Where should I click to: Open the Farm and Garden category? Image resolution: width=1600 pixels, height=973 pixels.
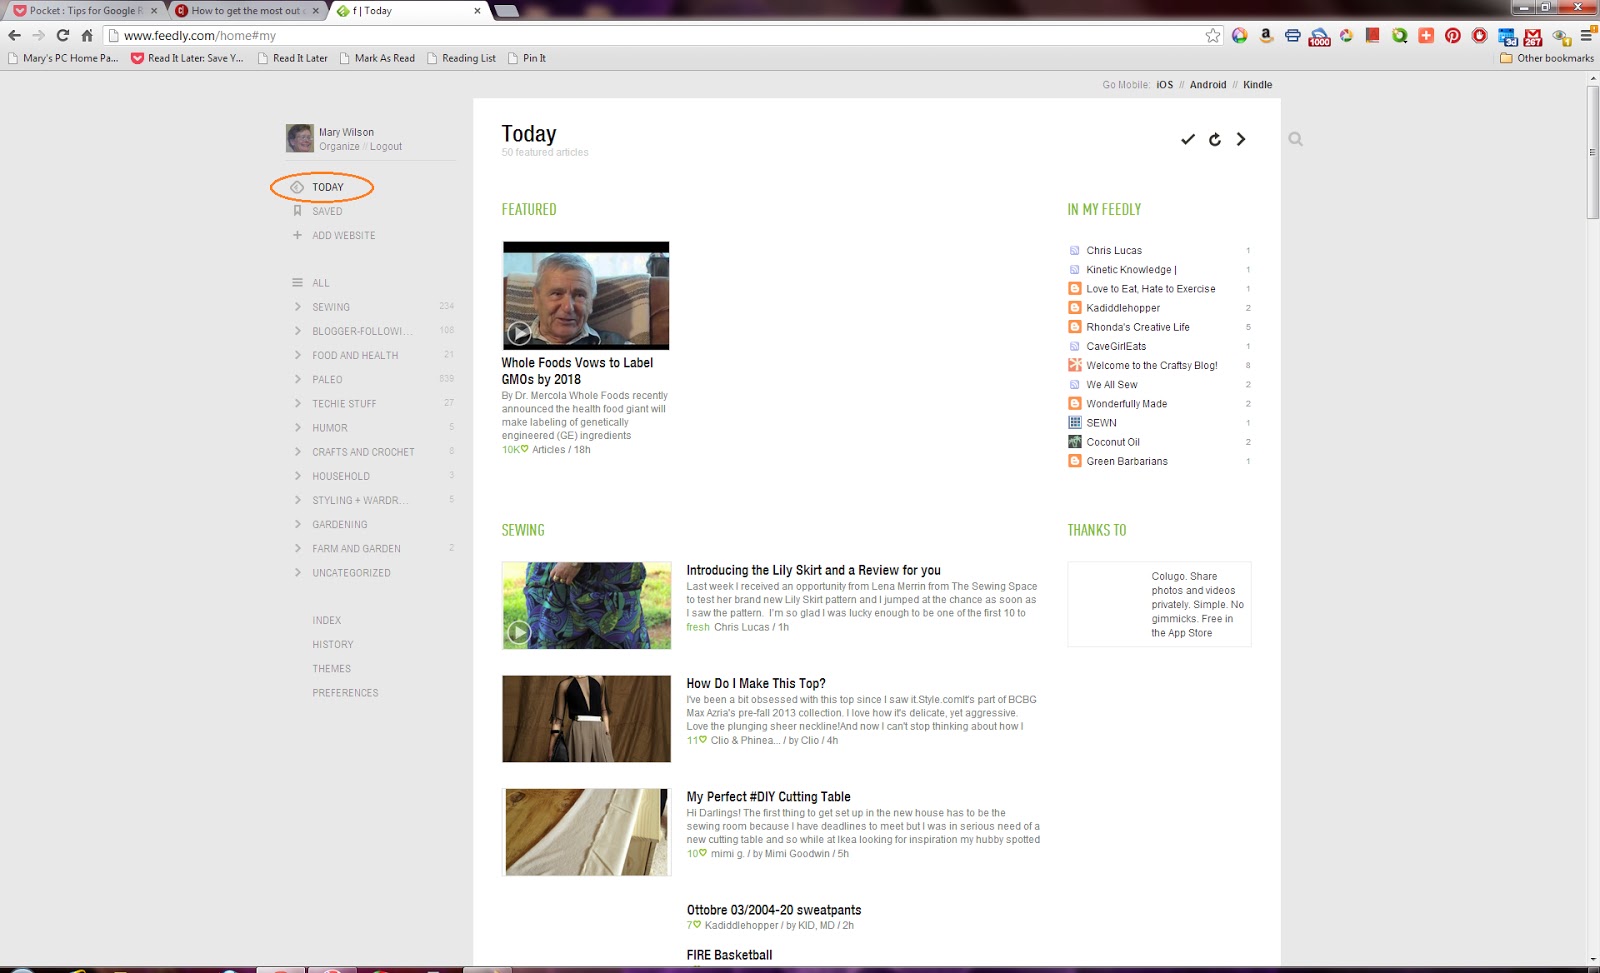click(x=356, y=549)
